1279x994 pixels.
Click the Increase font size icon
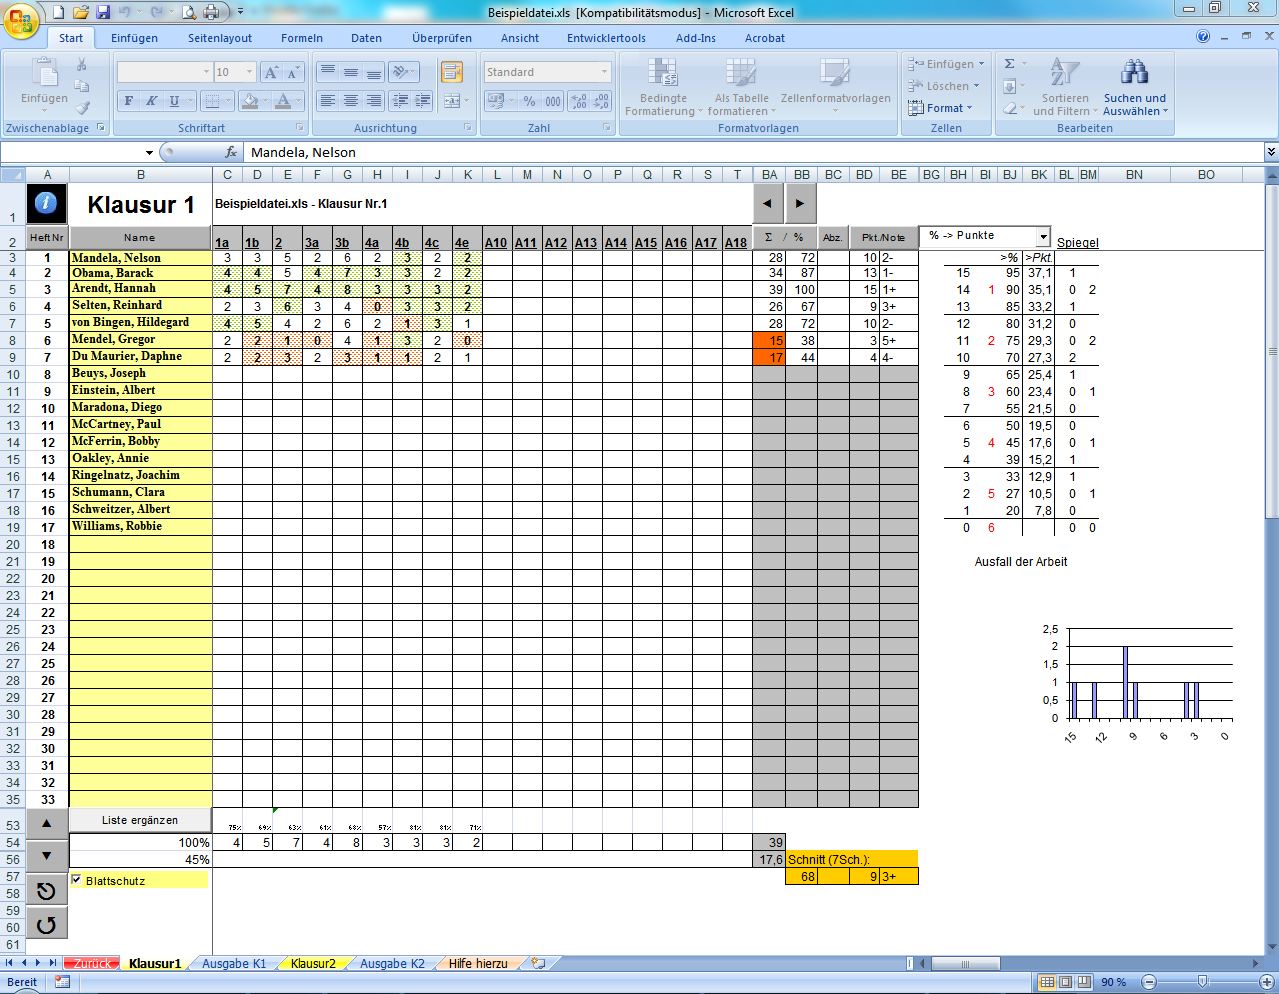pyautogui.click(x=271, y=73)
